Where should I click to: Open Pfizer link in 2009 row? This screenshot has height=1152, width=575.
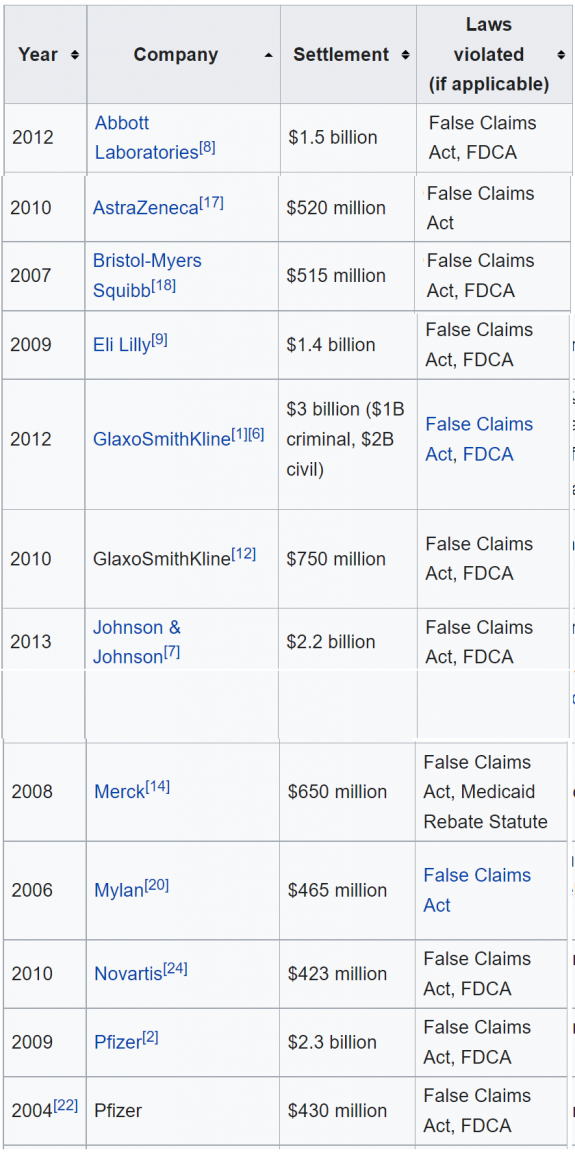coord(117,1043)
